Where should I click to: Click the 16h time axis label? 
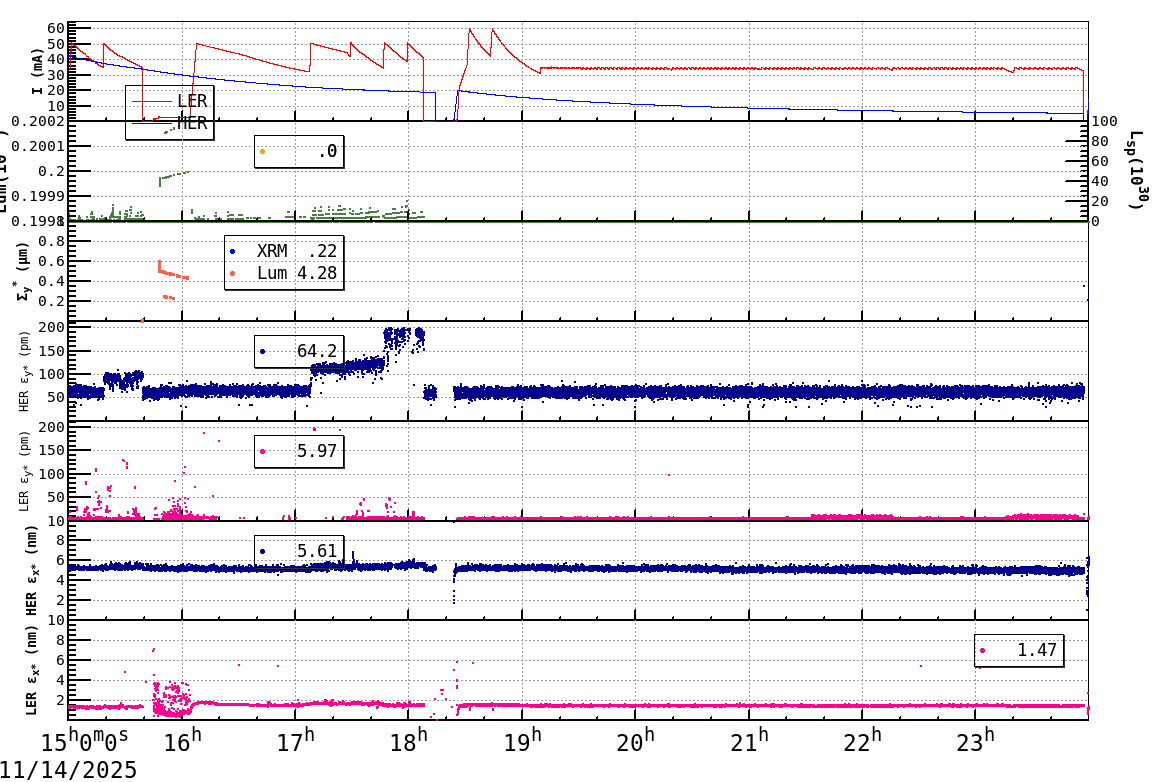tap(183, 741)
